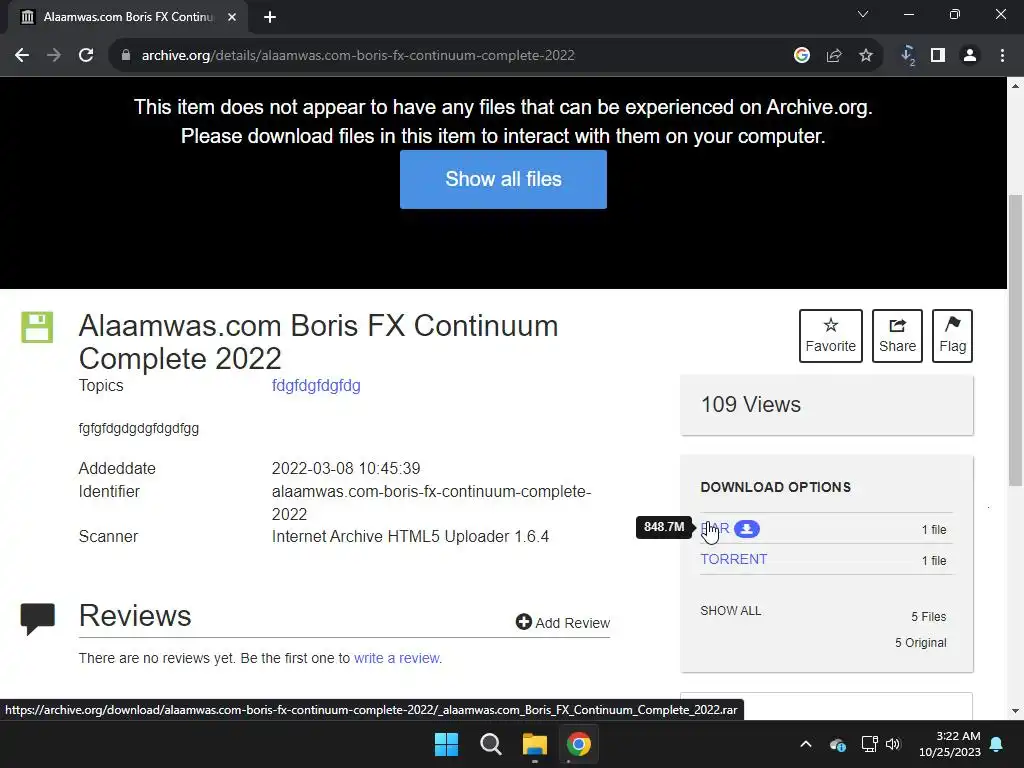Click the 5 Files count text
Image resolution: width=1024 pixels, height=768 pixels.
[x=929, y=616]
